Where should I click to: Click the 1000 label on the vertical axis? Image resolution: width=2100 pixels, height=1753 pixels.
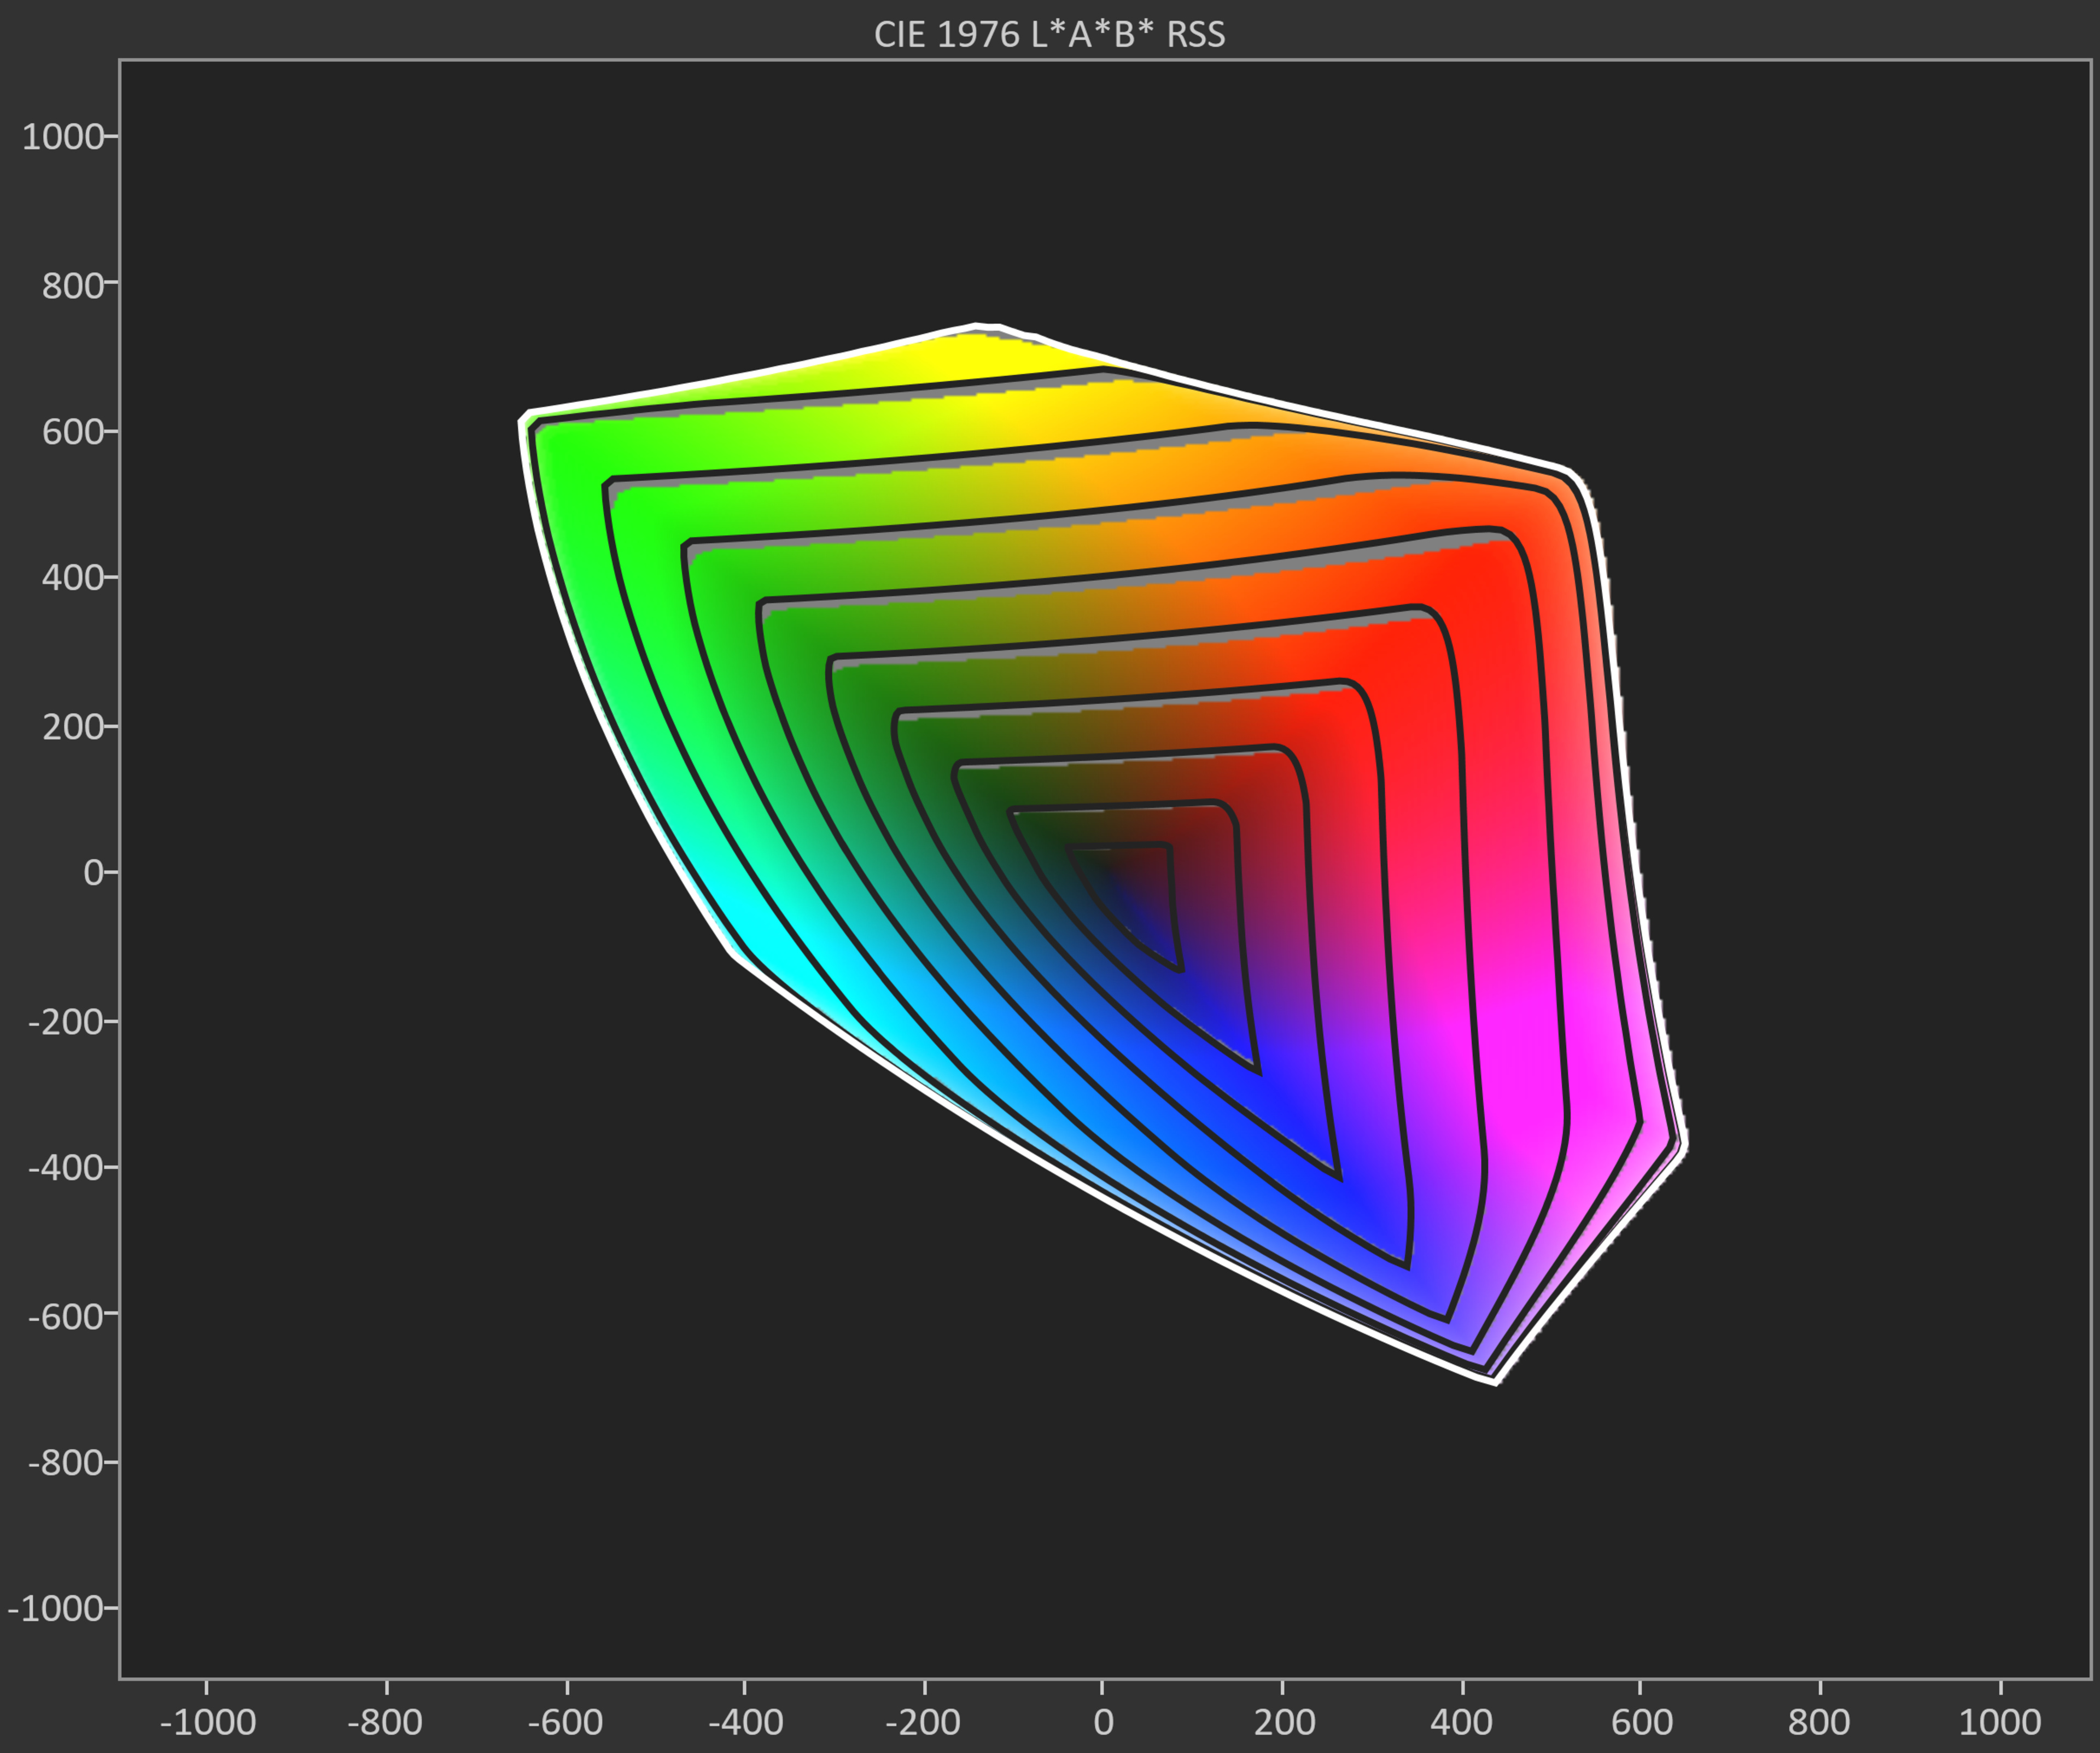click(x=62, y=137)
